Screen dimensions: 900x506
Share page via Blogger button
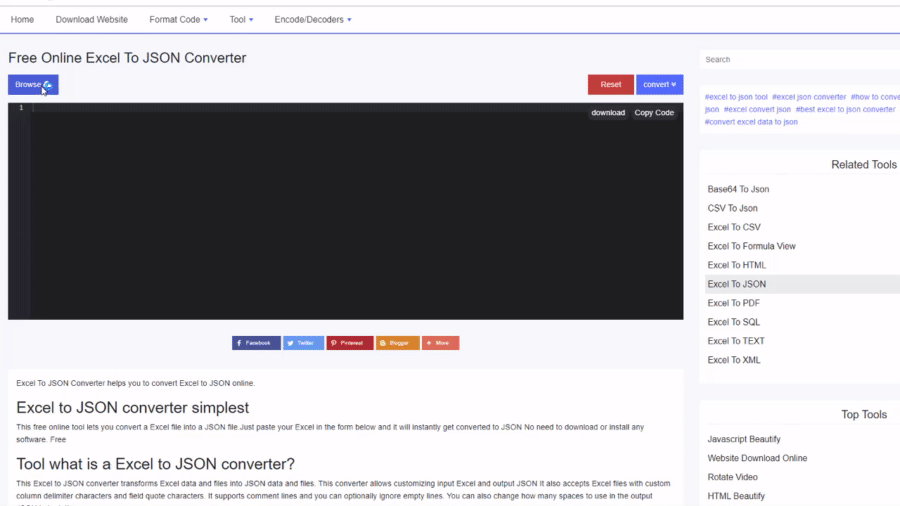[x=397, y=343]
